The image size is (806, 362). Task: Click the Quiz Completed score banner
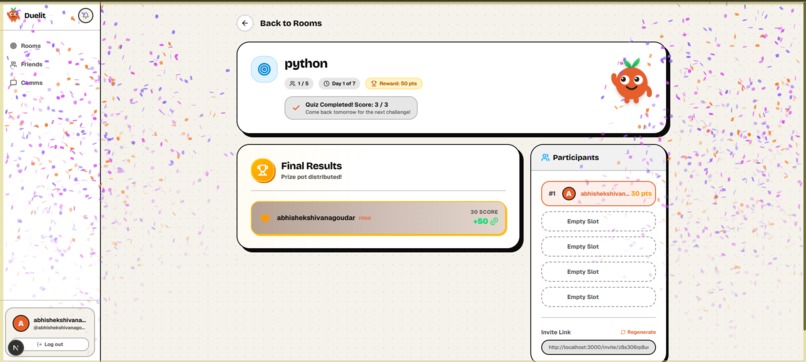point(351,108)
